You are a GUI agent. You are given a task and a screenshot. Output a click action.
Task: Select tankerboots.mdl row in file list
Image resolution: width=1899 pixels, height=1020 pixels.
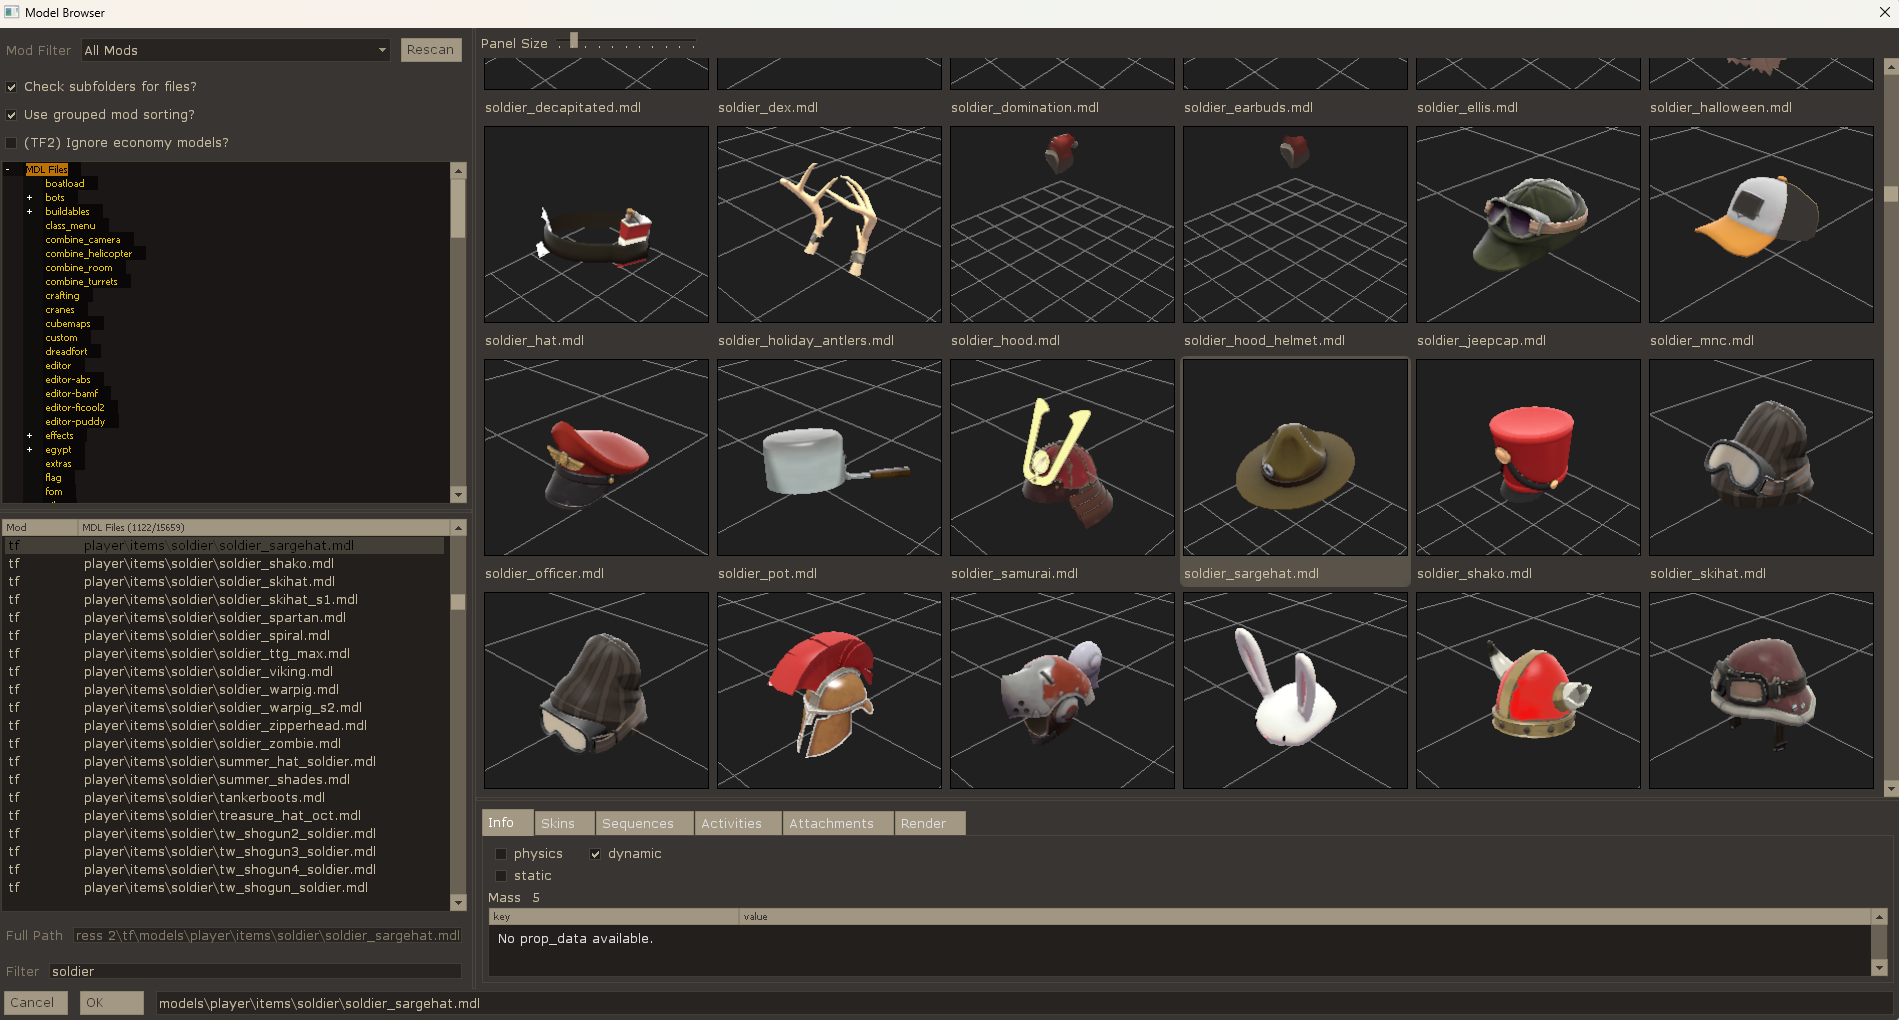tap(225, 798)
